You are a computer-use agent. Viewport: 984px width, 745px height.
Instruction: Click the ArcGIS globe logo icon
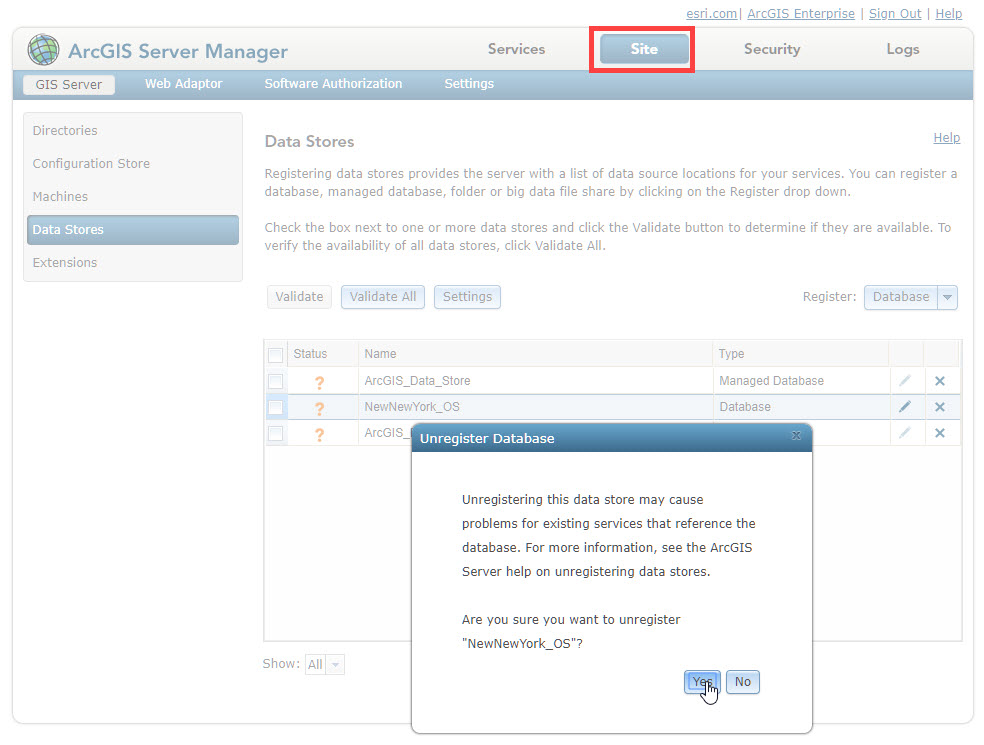(43, 50)
